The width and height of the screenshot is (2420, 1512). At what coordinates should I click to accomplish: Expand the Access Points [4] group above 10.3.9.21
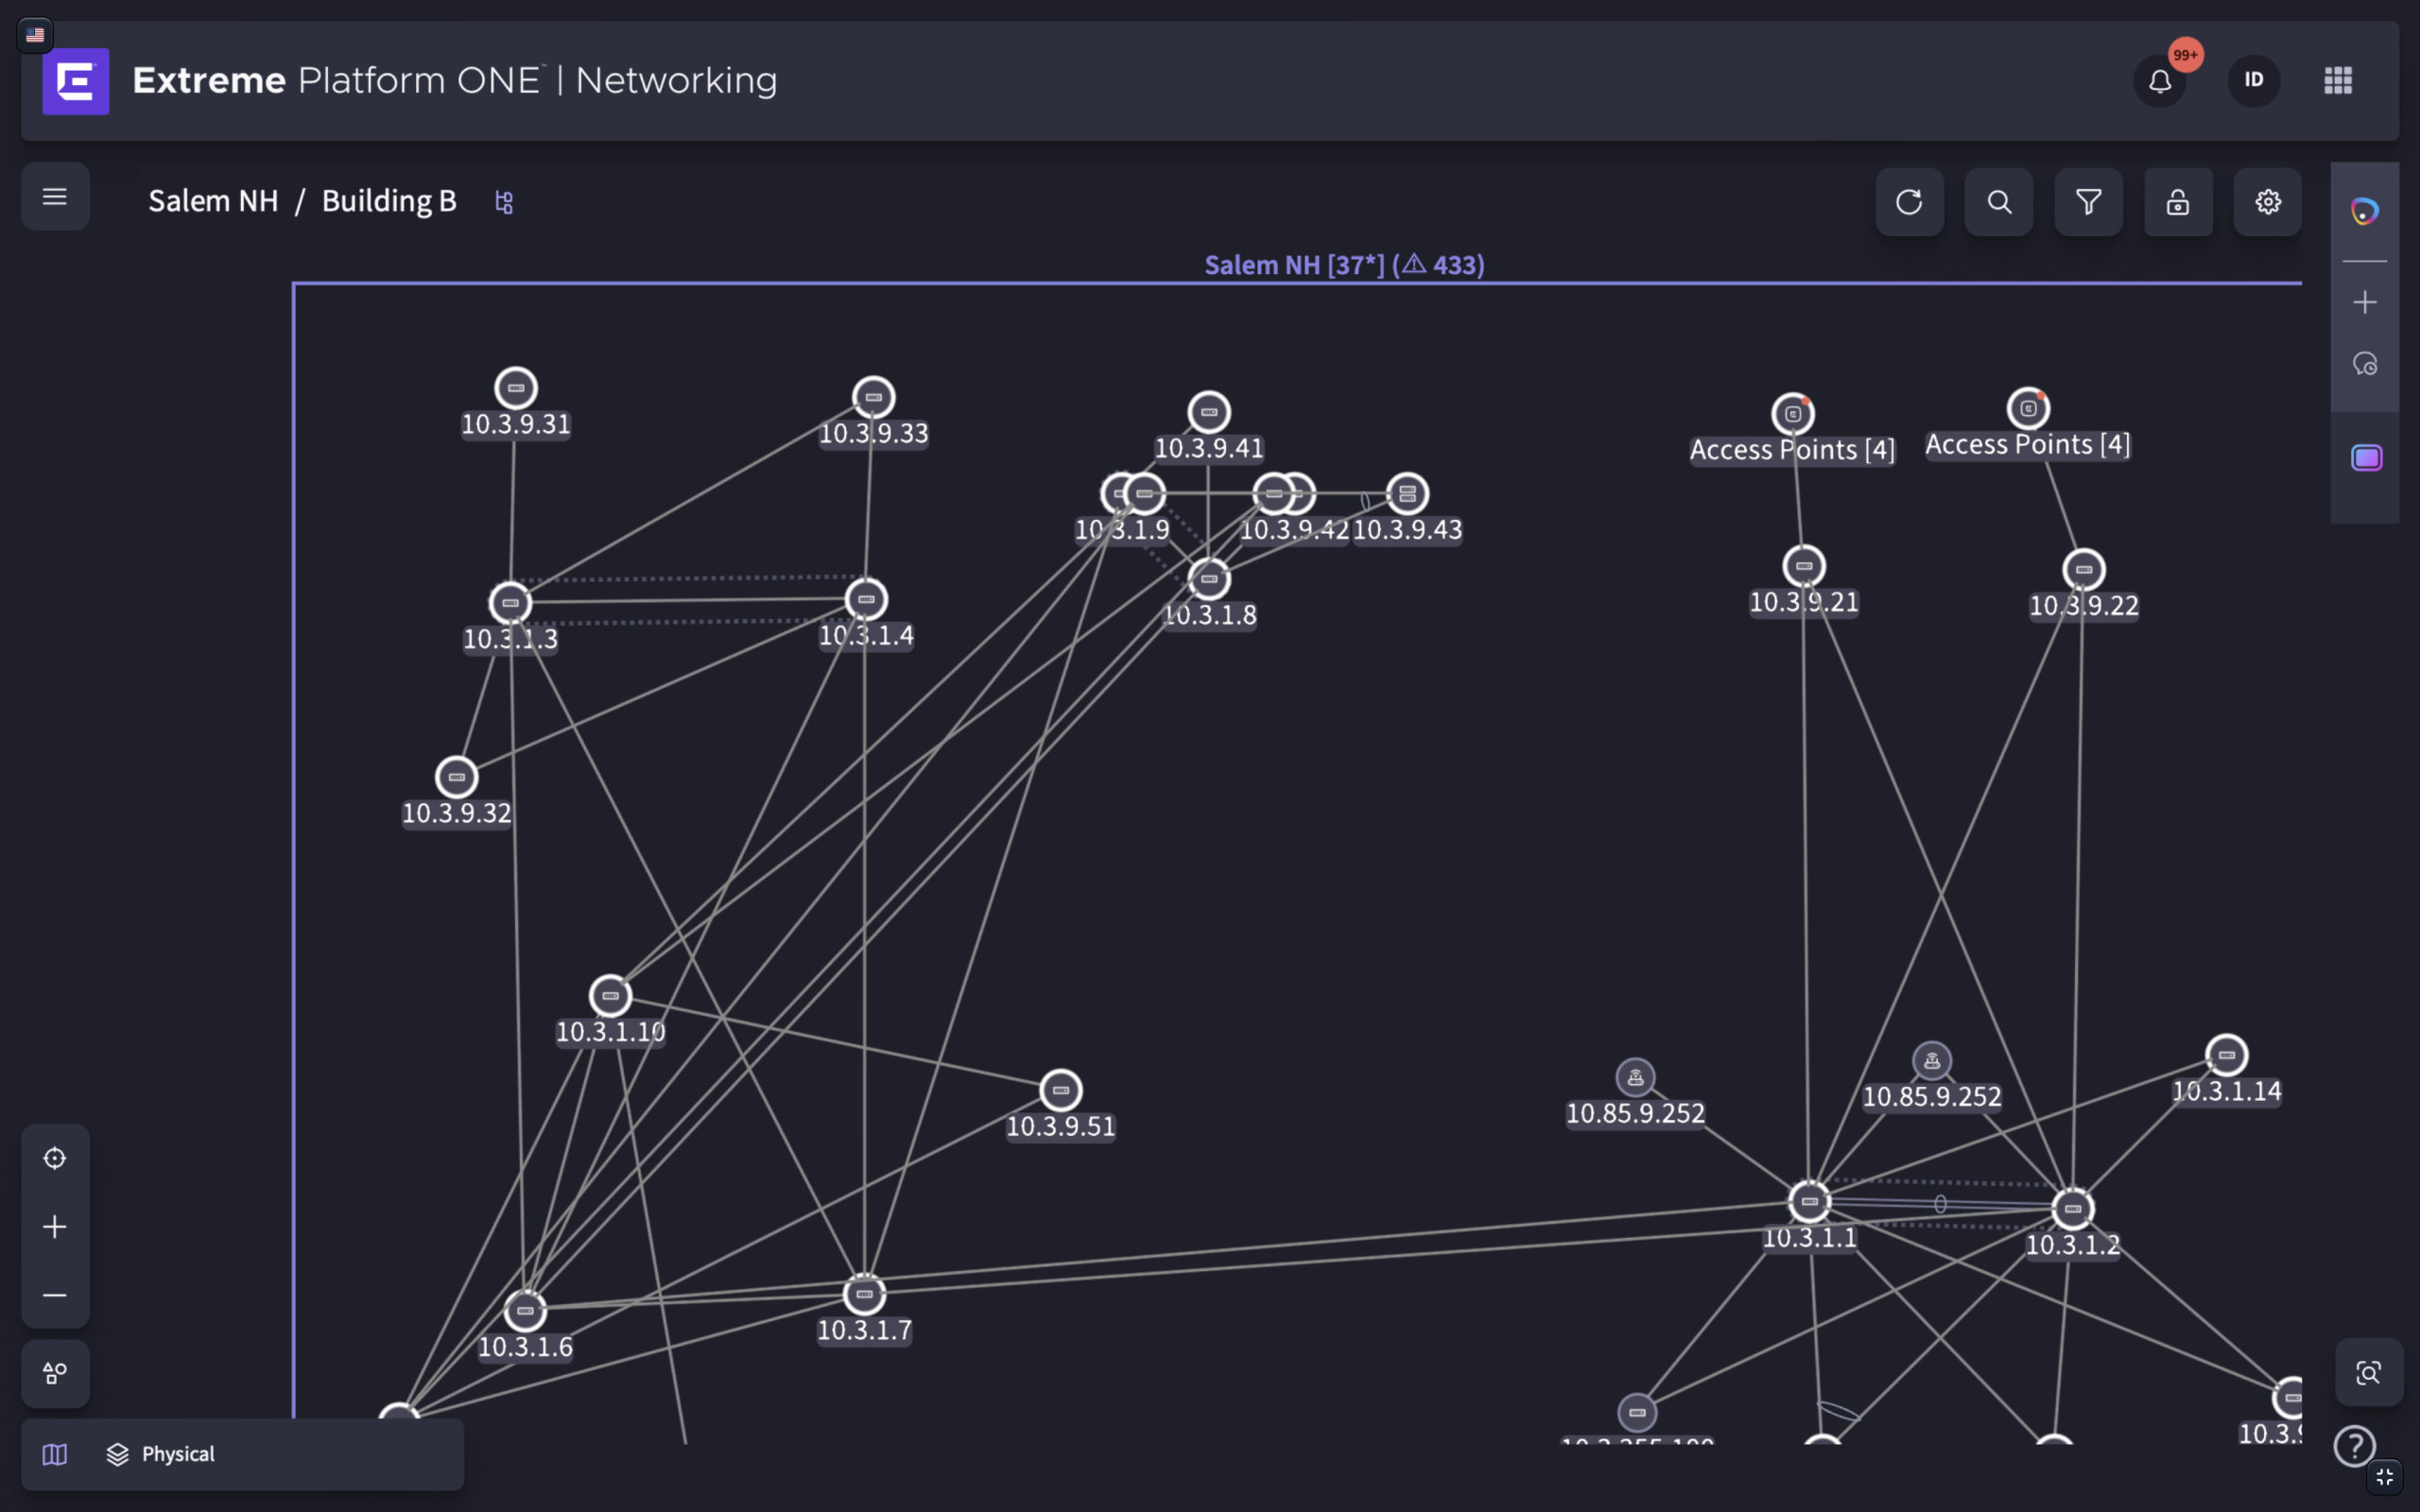tap(1793, 413)
